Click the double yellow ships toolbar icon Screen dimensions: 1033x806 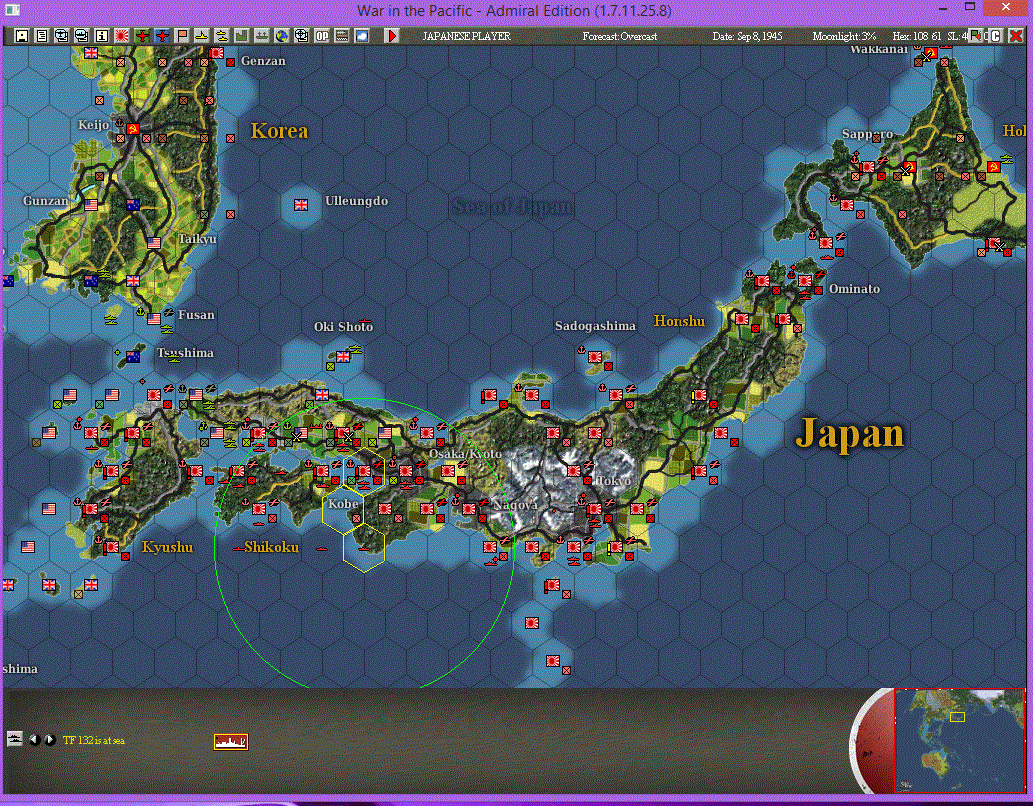point(222,36)
